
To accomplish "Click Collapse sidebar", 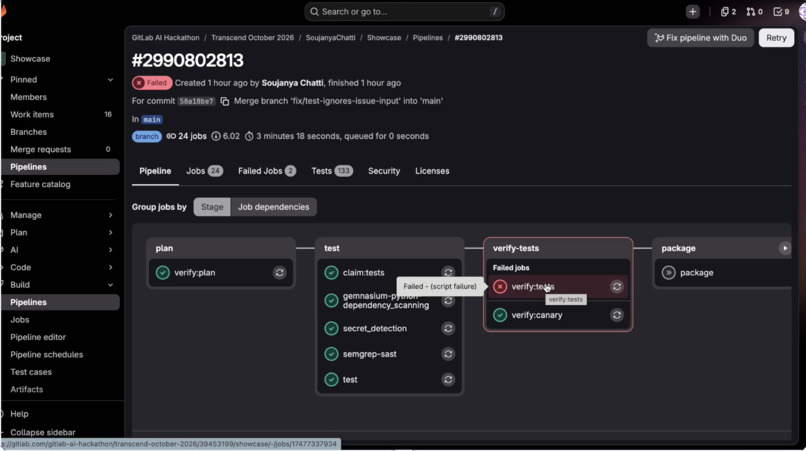I will pyautogui.click(x=43, y=432).
